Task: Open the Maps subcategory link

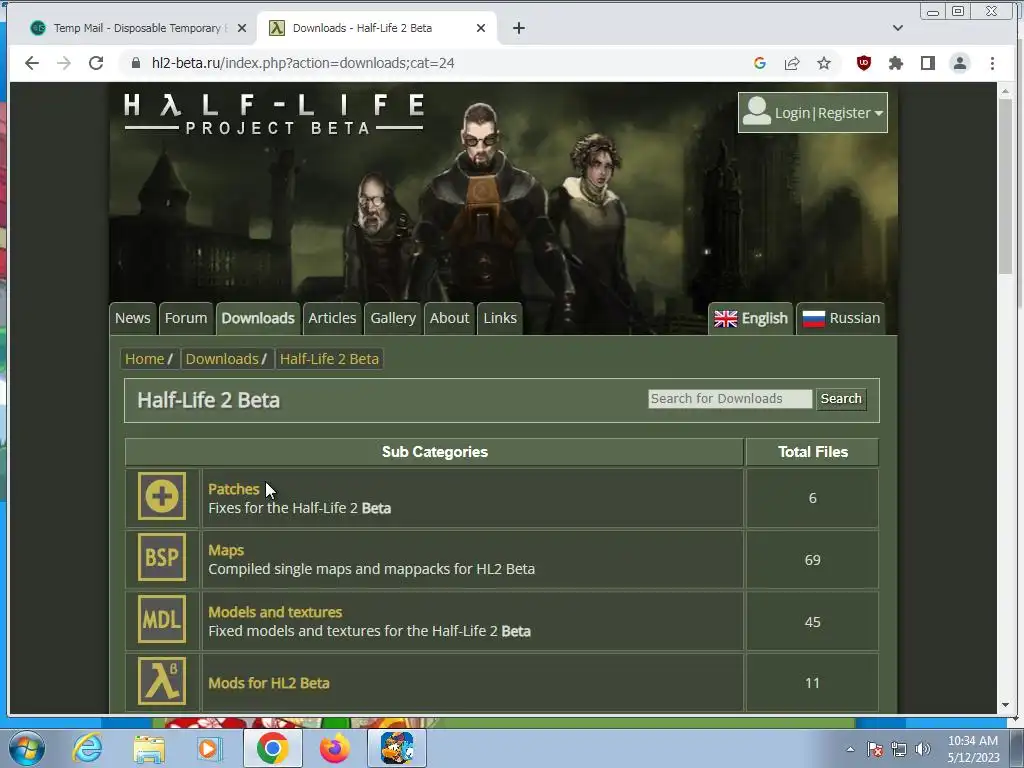Action: [x=226, y=550]
